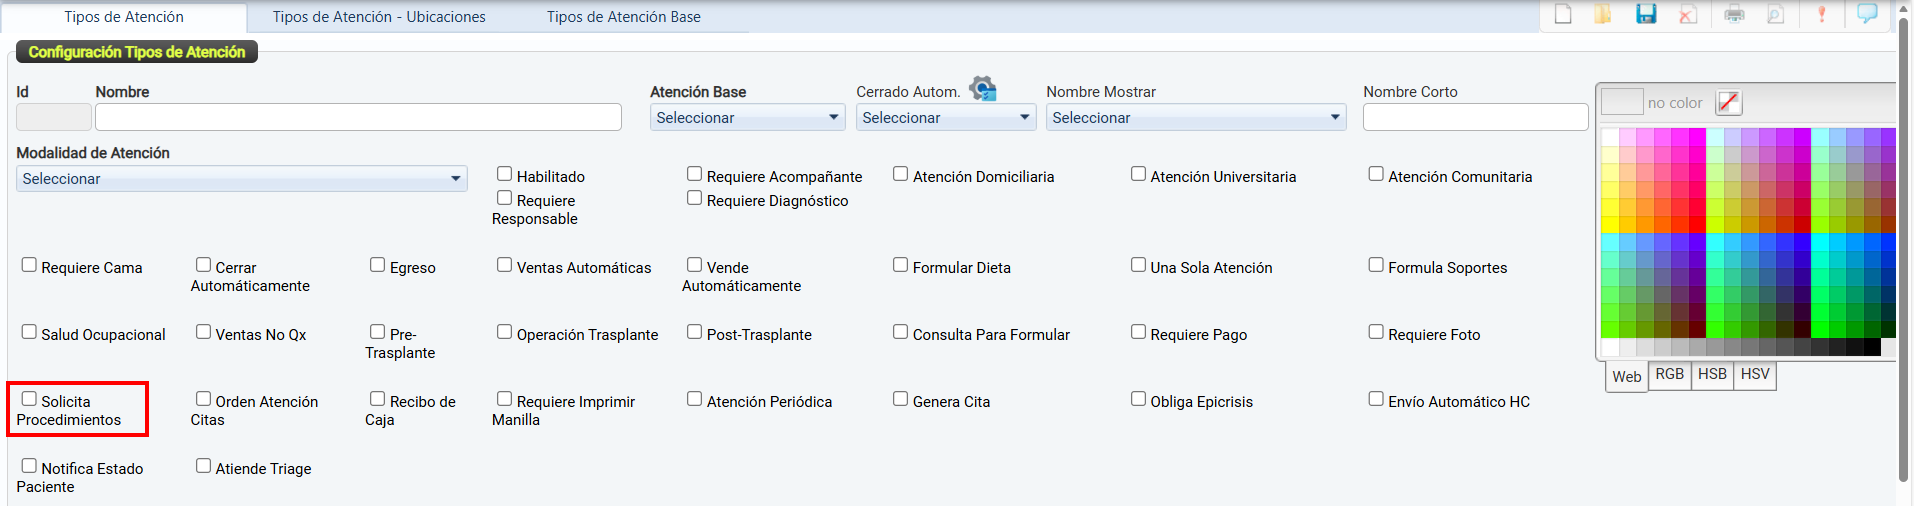The image size is (1914, 506).
Task: Click the delete document red X icon
Action: [1688, 14]
